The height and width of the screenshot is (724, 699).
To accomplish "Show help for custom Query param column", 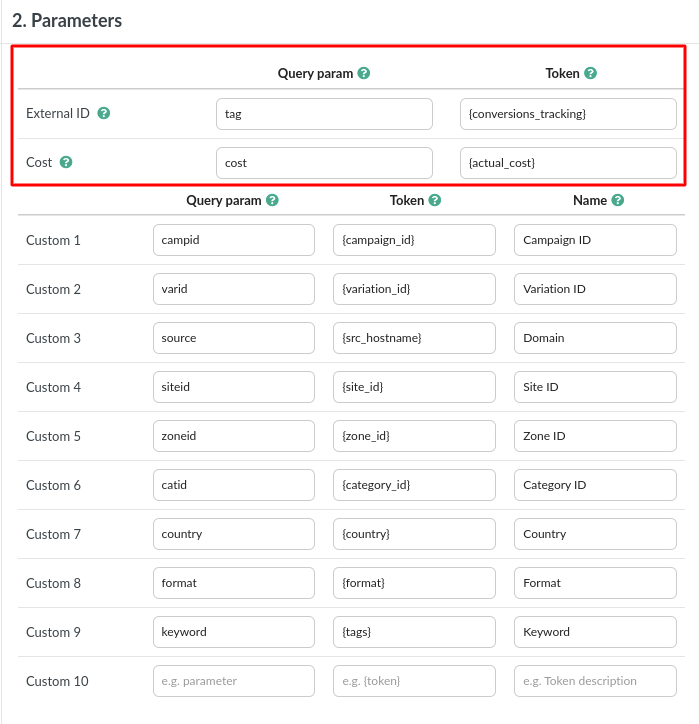I will pos(272,200).
